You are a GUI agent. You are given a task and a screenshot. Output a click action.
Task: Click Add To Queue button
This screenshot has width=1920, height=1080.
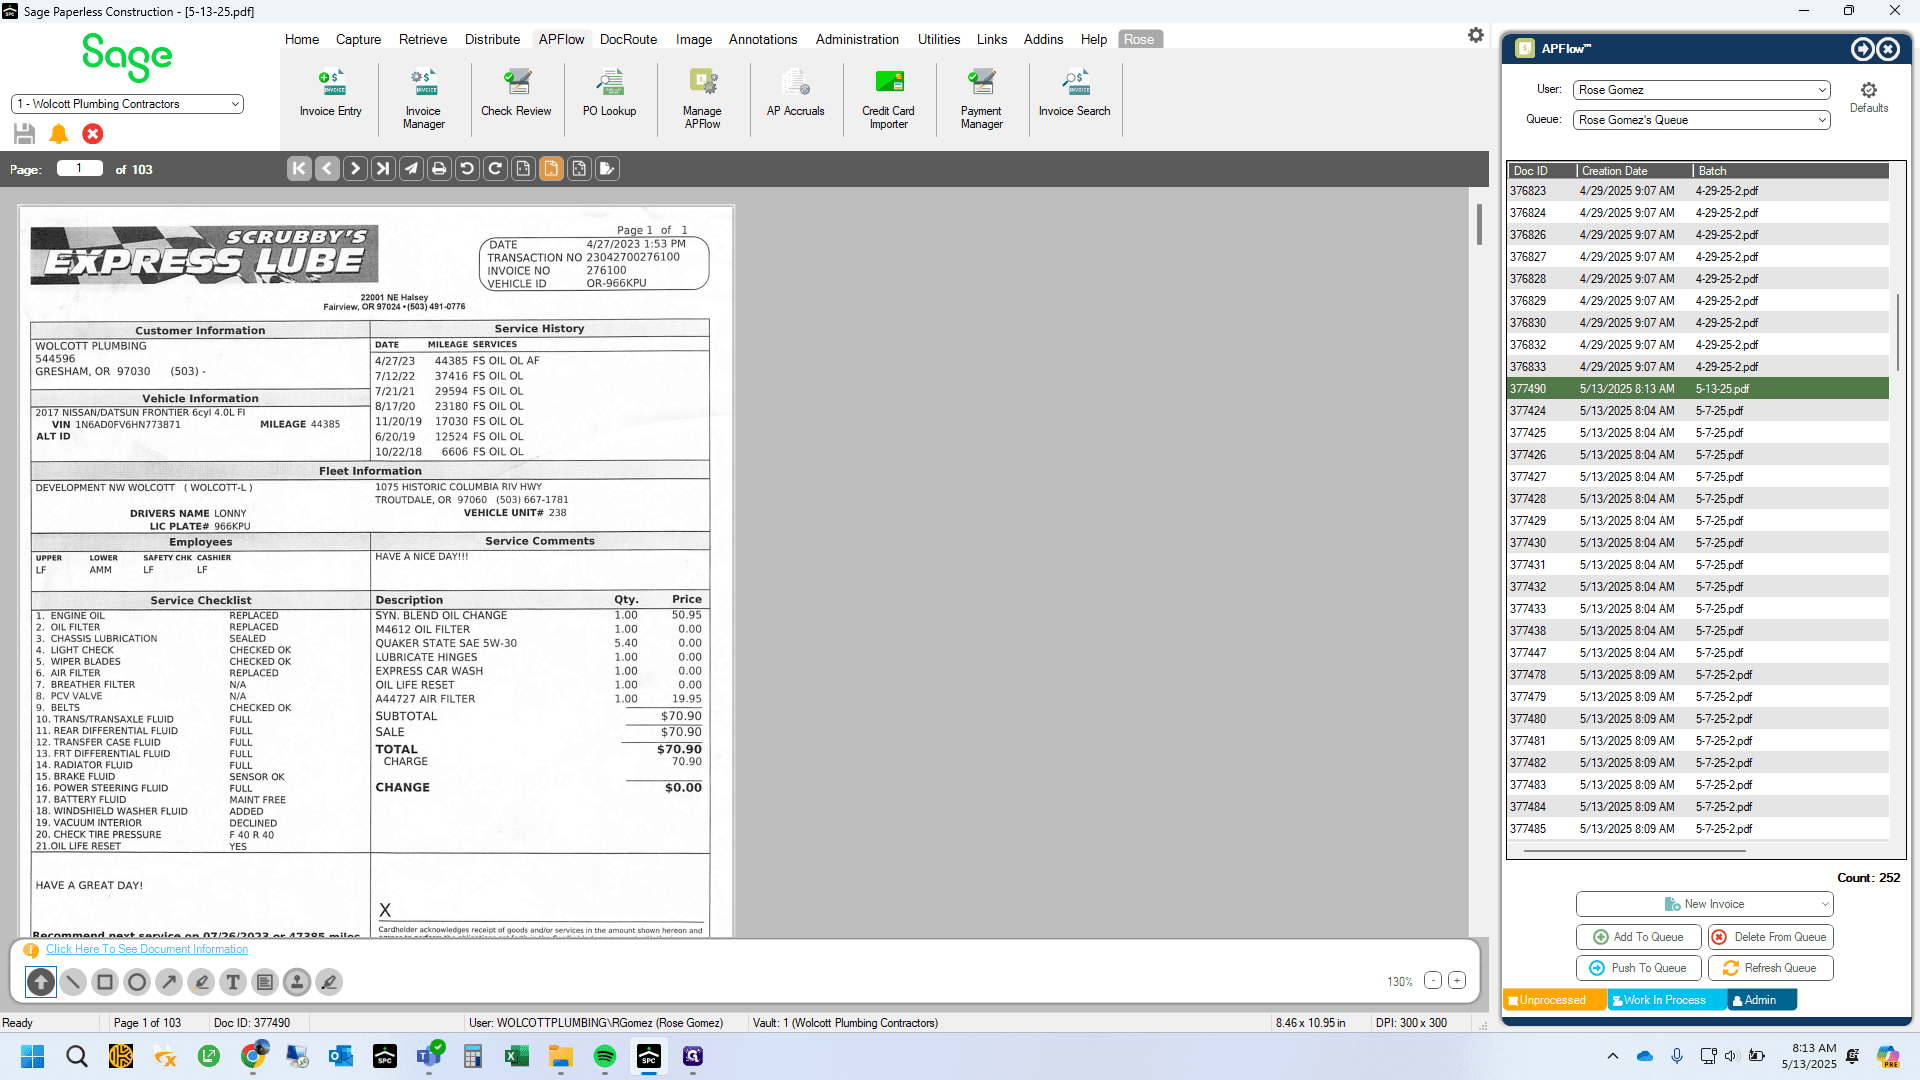[x=1638, y=937]
